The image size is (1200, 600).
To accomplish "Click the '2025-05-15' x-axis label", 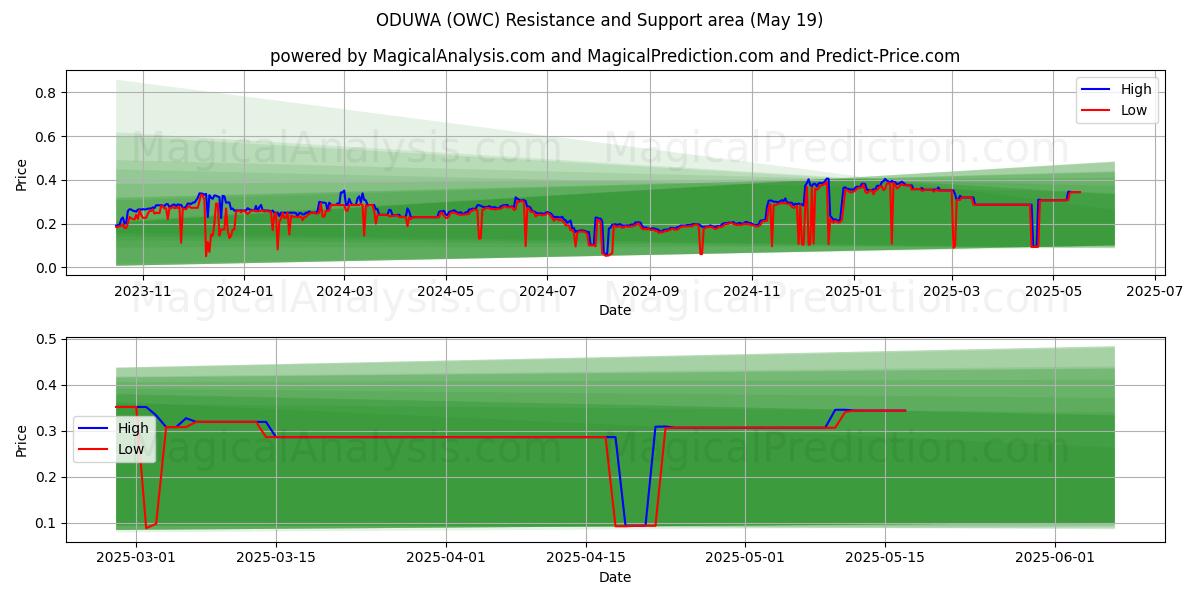I will [x=885, y=557].
